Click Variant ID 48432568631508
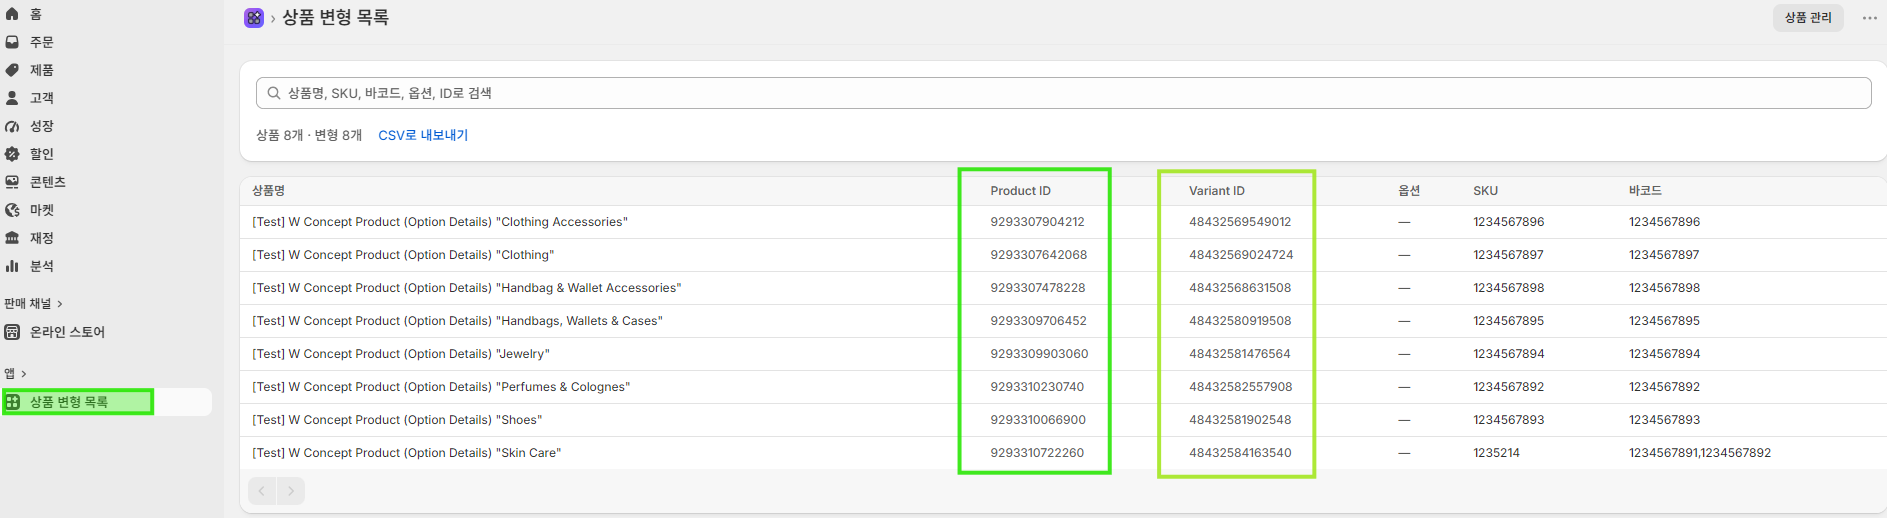Screen dimensions: 1887x518 1240,288
